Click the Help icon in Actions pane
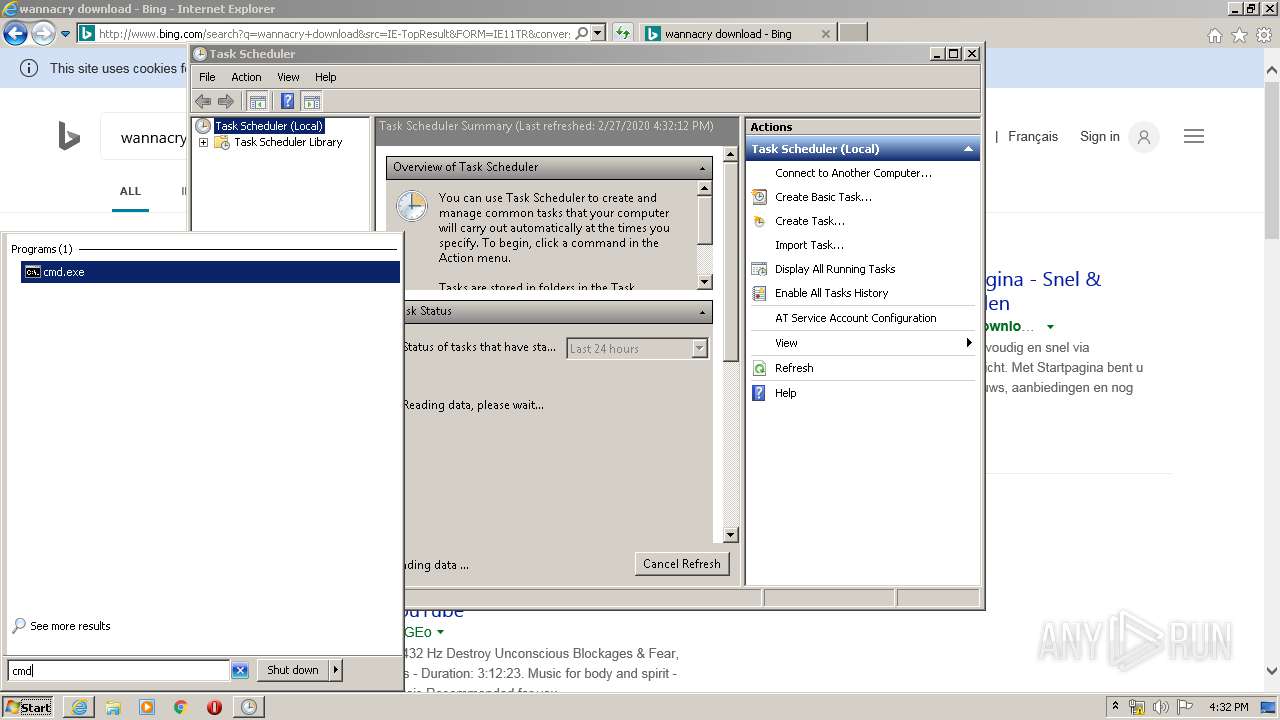Viewport: 1280px width, 720px height. [760, 393]
